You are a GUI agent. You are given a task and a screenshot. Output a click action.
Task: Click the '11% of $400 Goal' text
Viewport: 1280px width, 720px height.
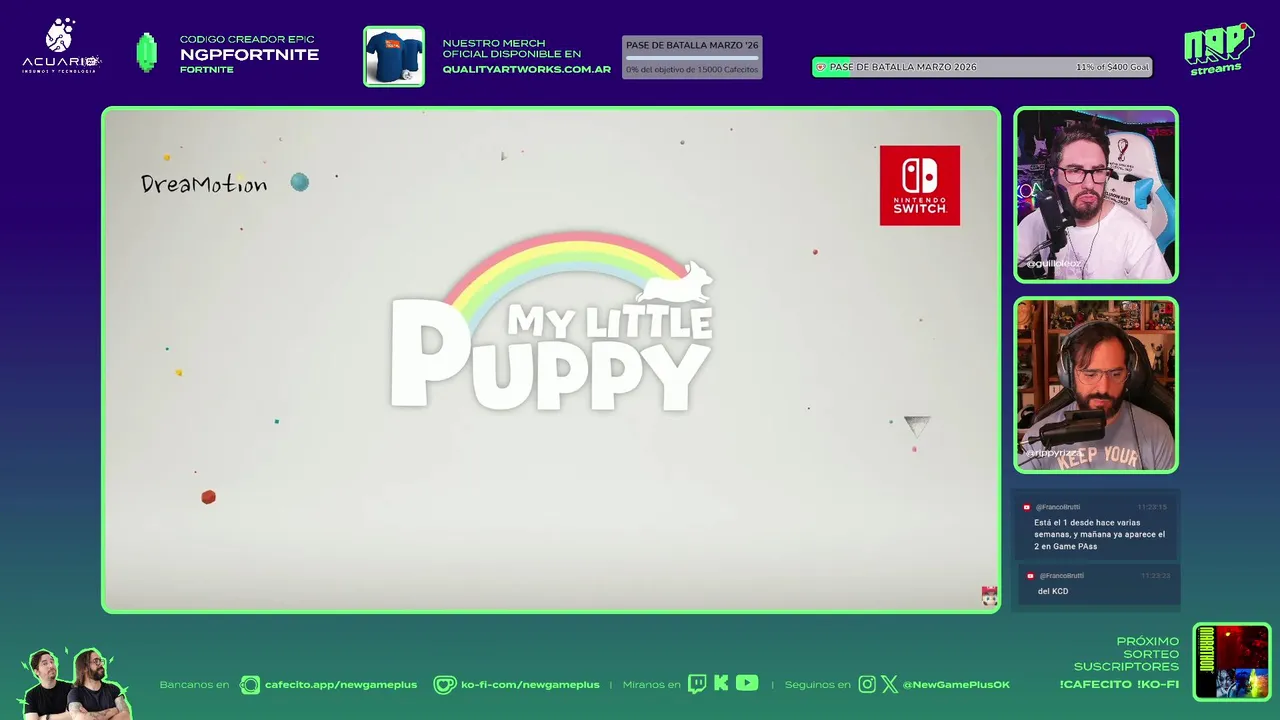coord(1113,67)
